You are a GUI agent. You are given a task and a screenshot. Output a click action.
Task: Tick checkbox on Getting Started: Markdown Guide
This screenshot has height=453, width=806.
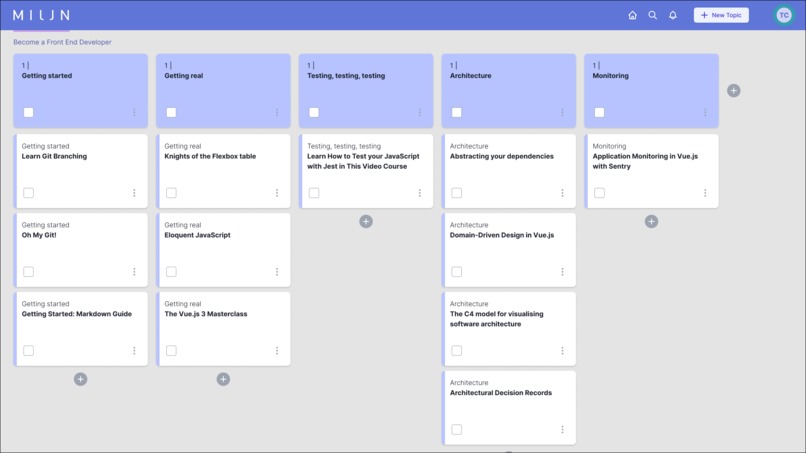pos(28,351)
